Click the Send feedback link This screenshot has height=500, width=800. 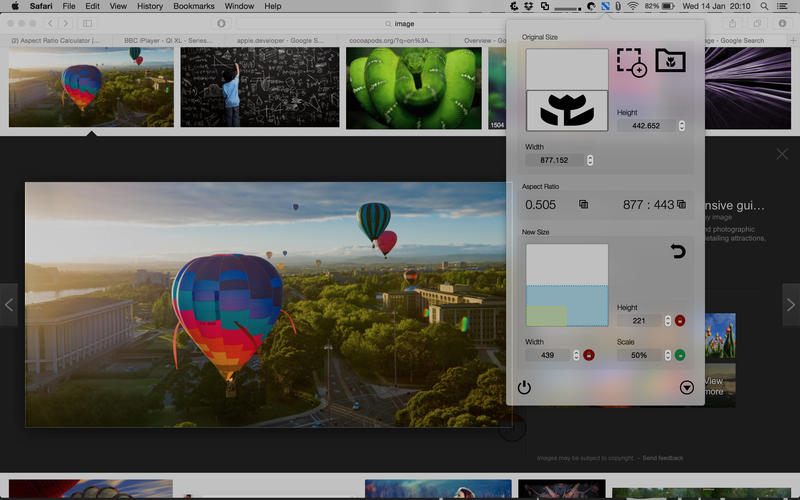(x=663, y=458)
